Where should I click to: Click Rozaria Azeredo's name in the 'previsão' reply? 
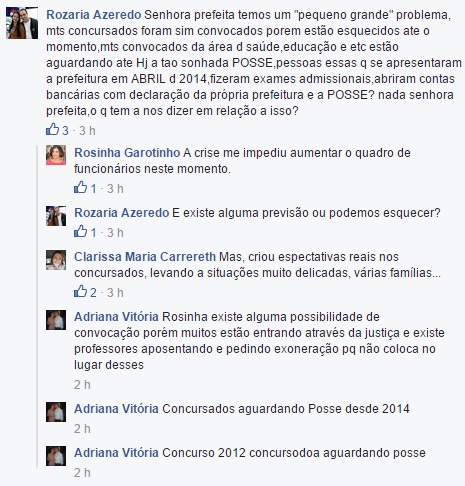[x=122, y=213]
